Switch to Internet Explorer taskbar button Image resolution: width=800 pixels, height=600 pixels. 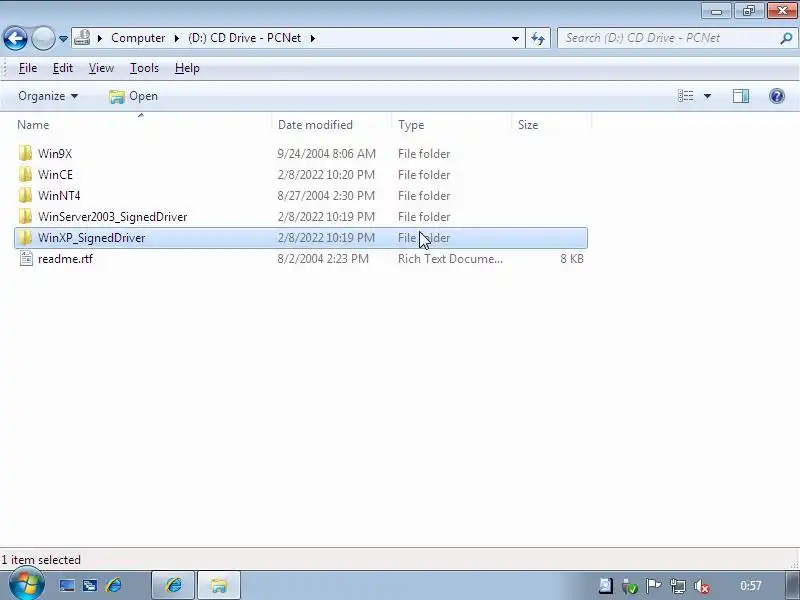[x=173, y=585]
